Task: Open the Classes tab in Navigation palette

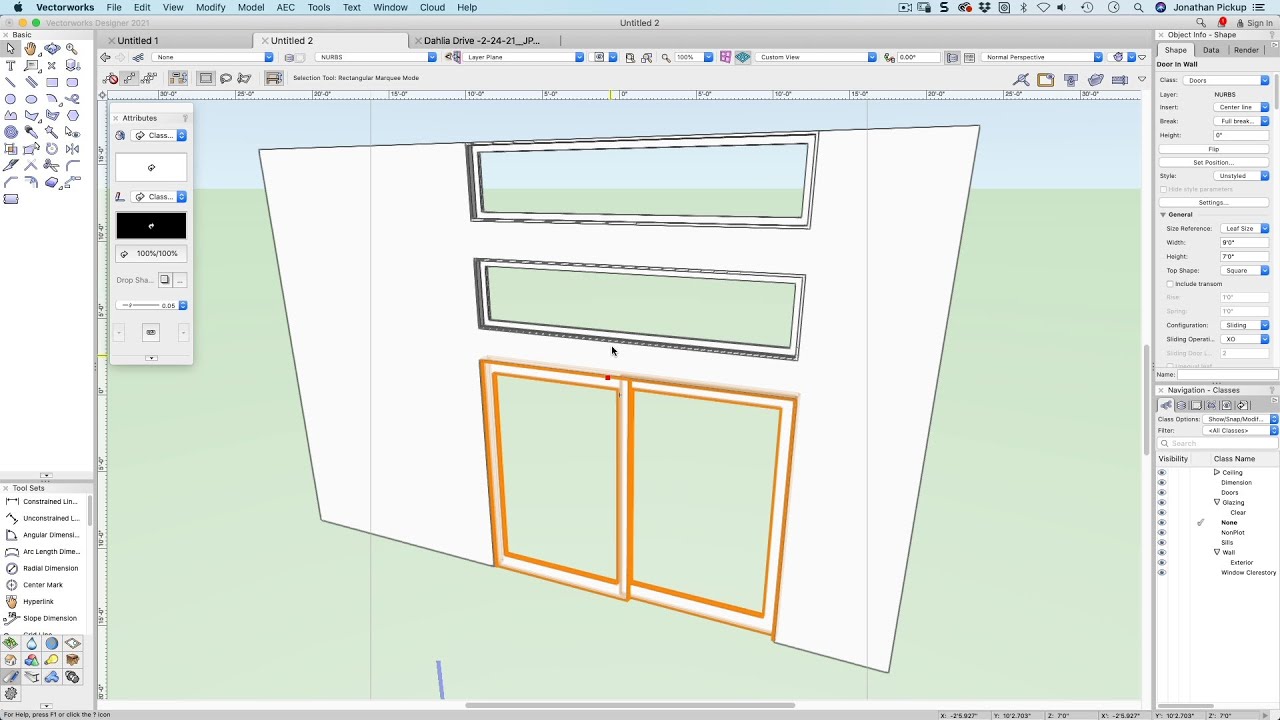Action: (1166, 405)
